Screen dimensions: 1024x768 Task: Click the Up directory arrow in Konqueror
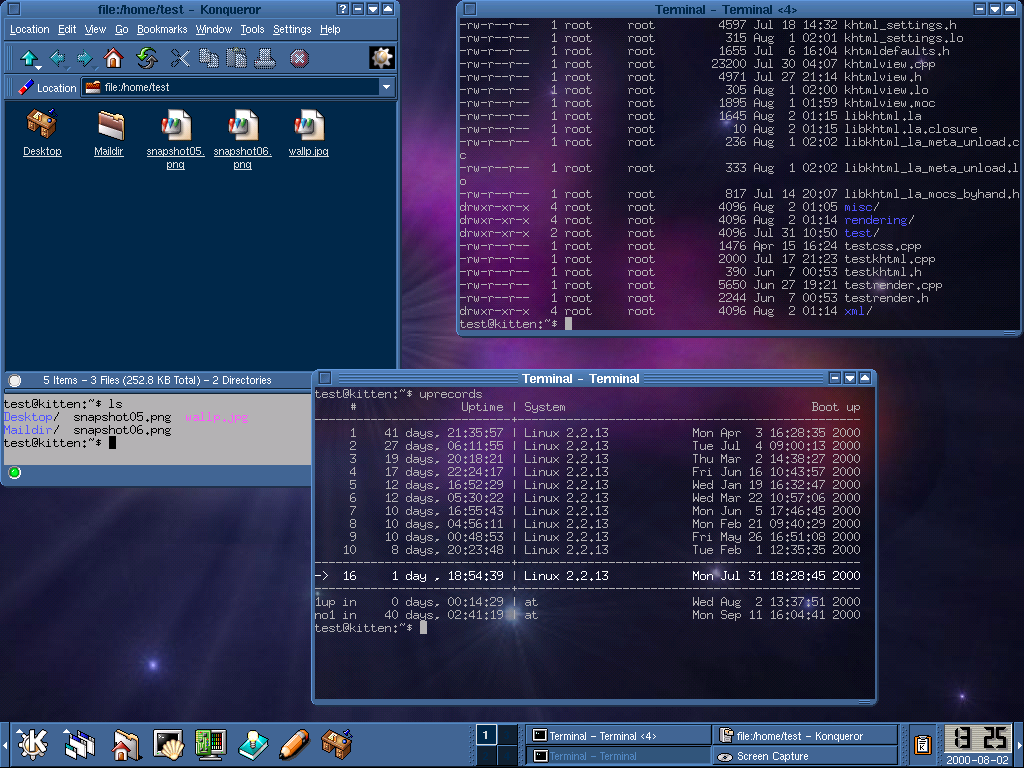29,58
